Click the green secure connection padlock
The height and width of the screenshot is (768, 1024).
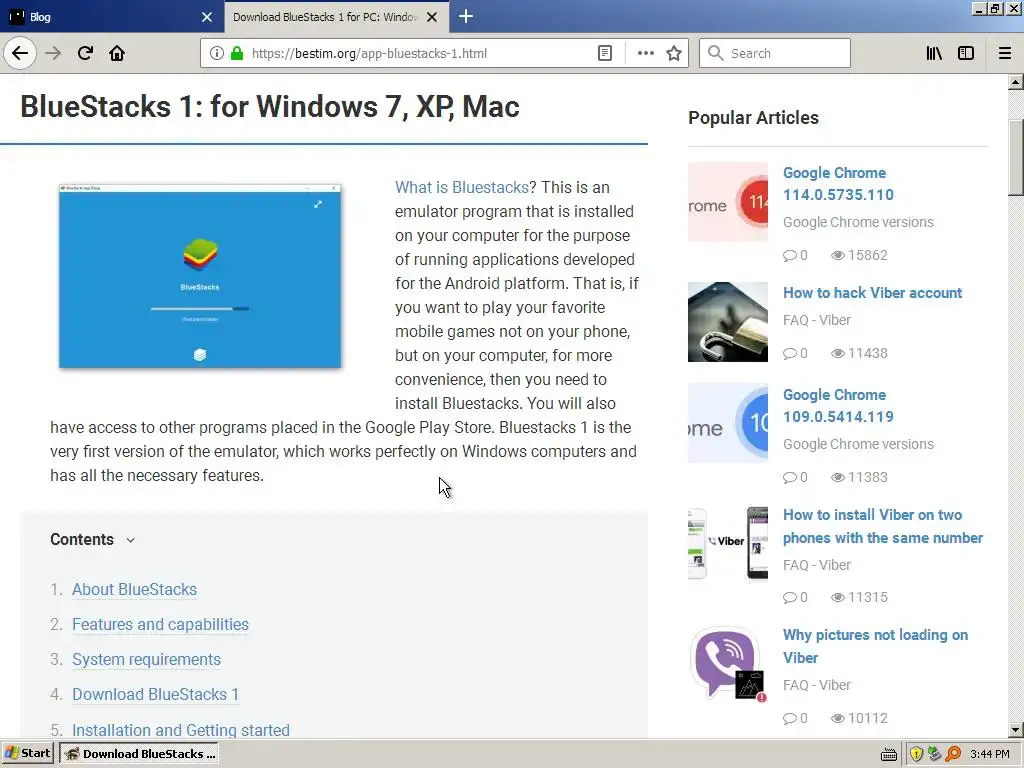[237, 53]
